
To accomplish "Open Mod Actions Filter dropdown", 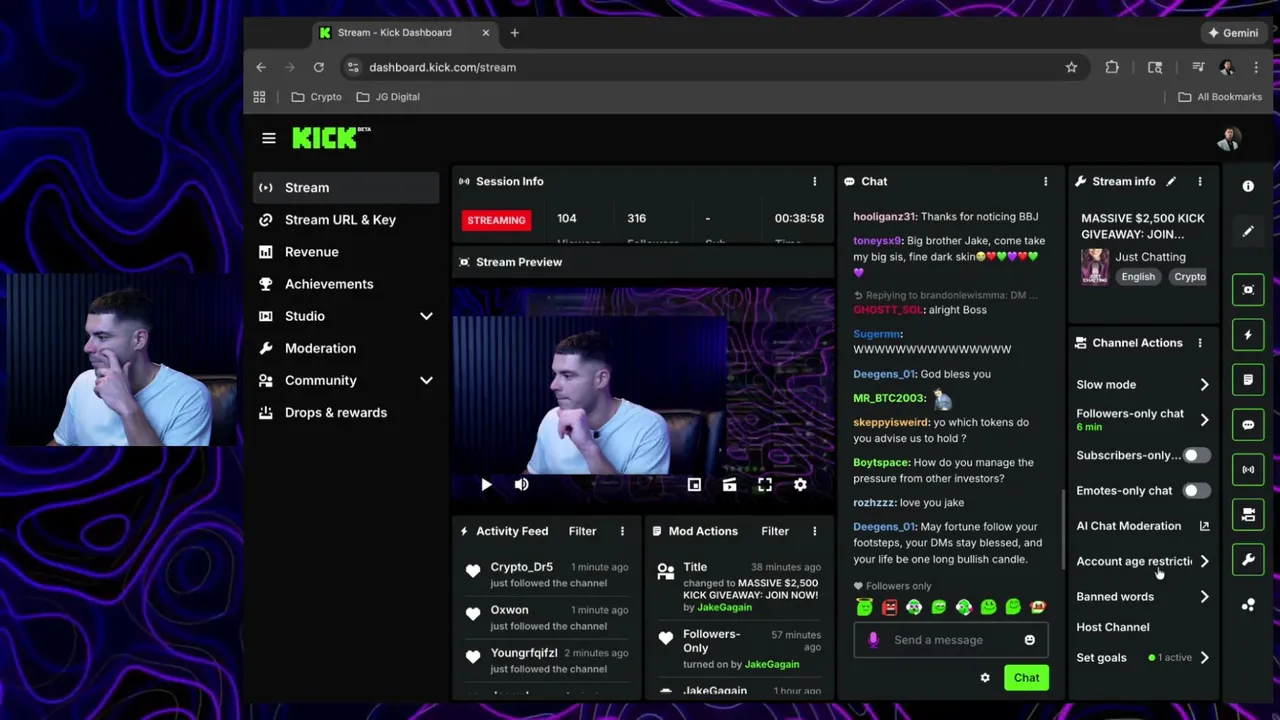I will 775,531.
